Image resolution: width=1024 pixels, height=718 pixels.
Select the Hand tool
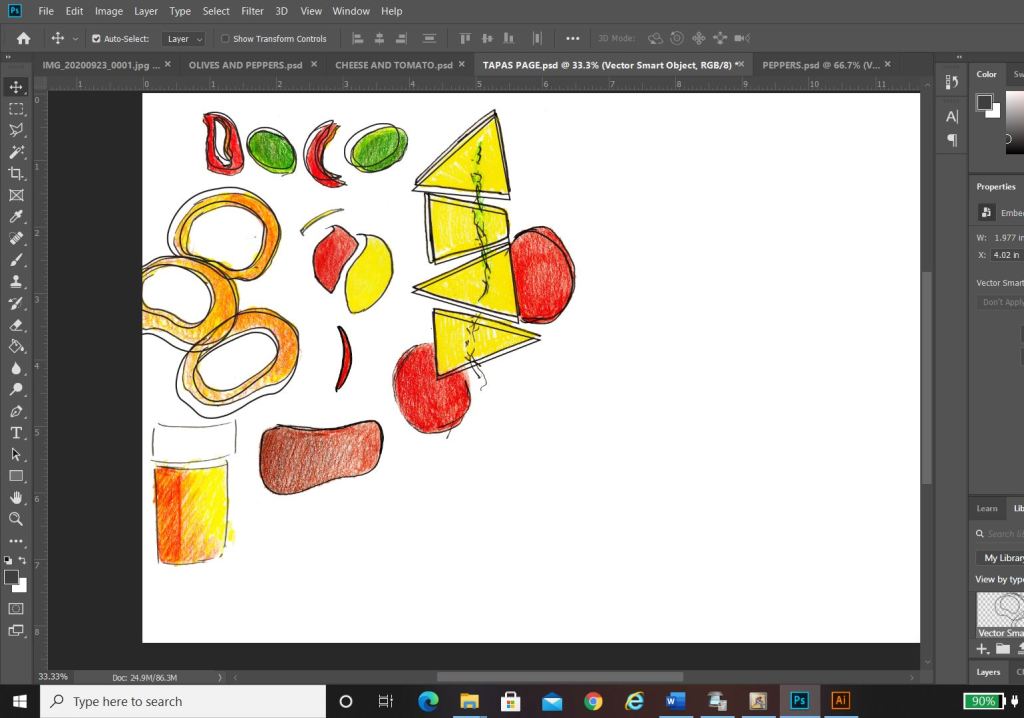[x=16, y=497]
